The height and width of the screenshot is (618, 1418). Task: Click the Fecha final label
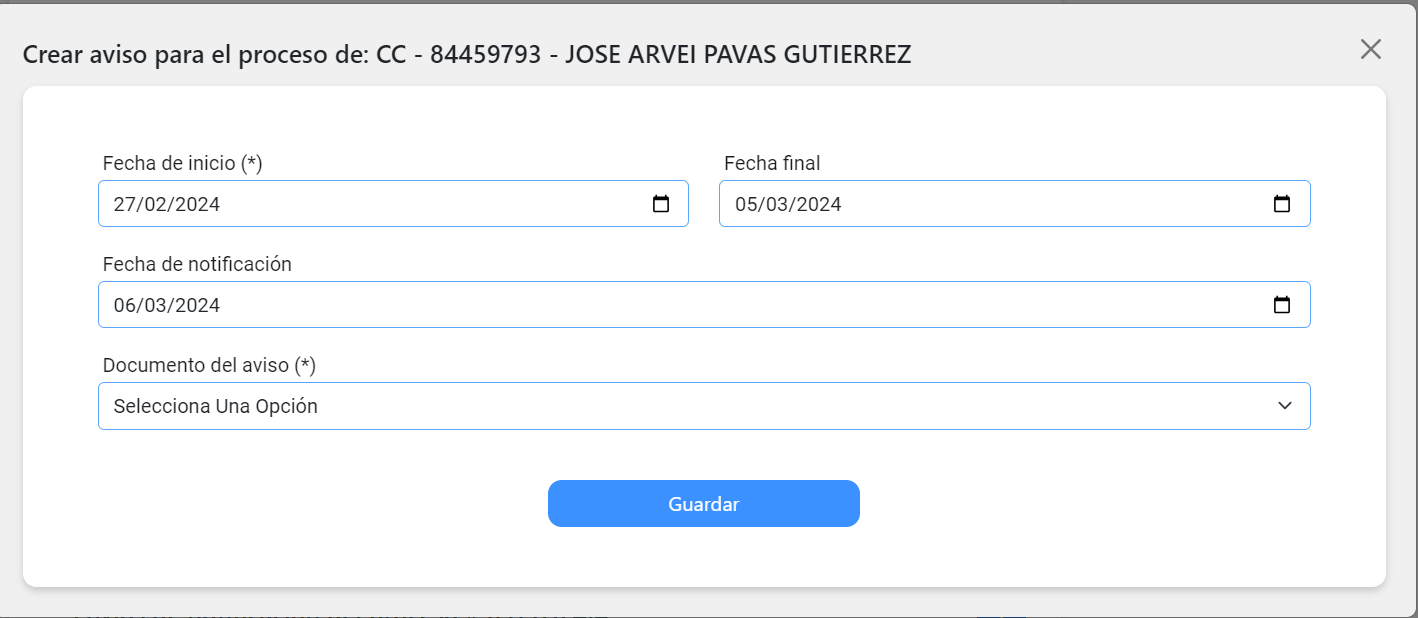pos(772,163)
